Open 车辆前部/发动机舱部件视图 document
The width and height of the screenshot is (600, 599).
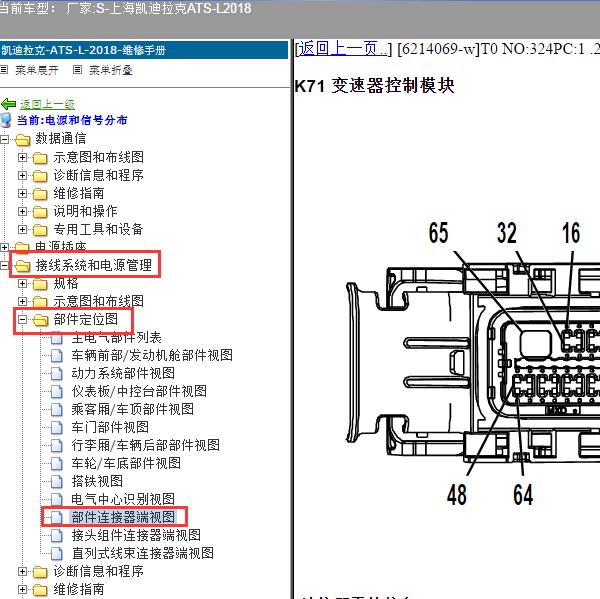tap(152, 355)
